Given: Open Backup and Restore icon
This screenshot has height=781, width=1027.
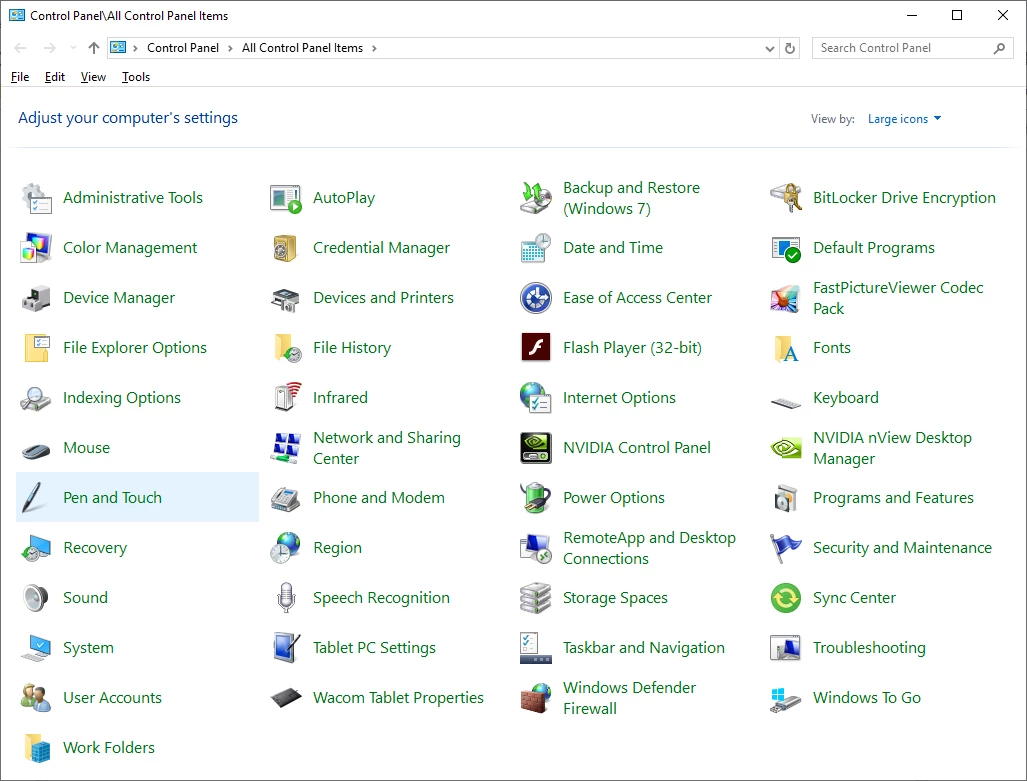Looking at the screenshot, I should (536, 199).
